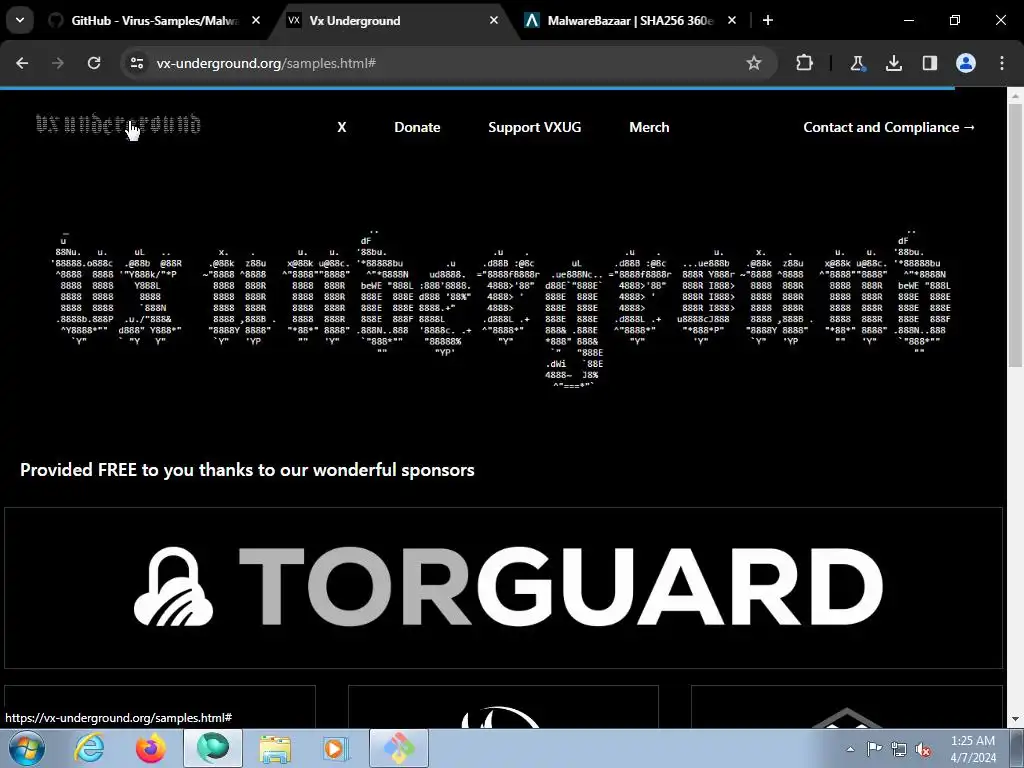Screen dimensions: 1024x768
Task: Click the vx underground site logo
Action: (118, 124)
